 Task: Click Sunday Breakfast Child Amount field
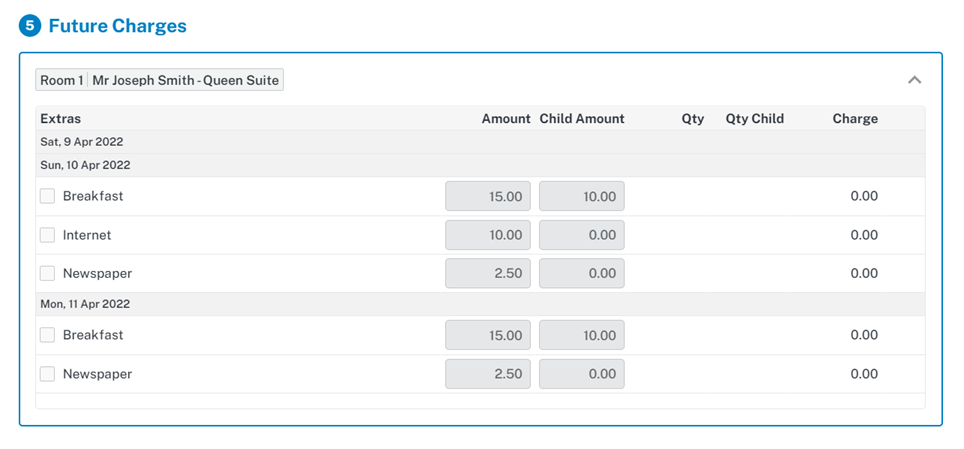581,196
